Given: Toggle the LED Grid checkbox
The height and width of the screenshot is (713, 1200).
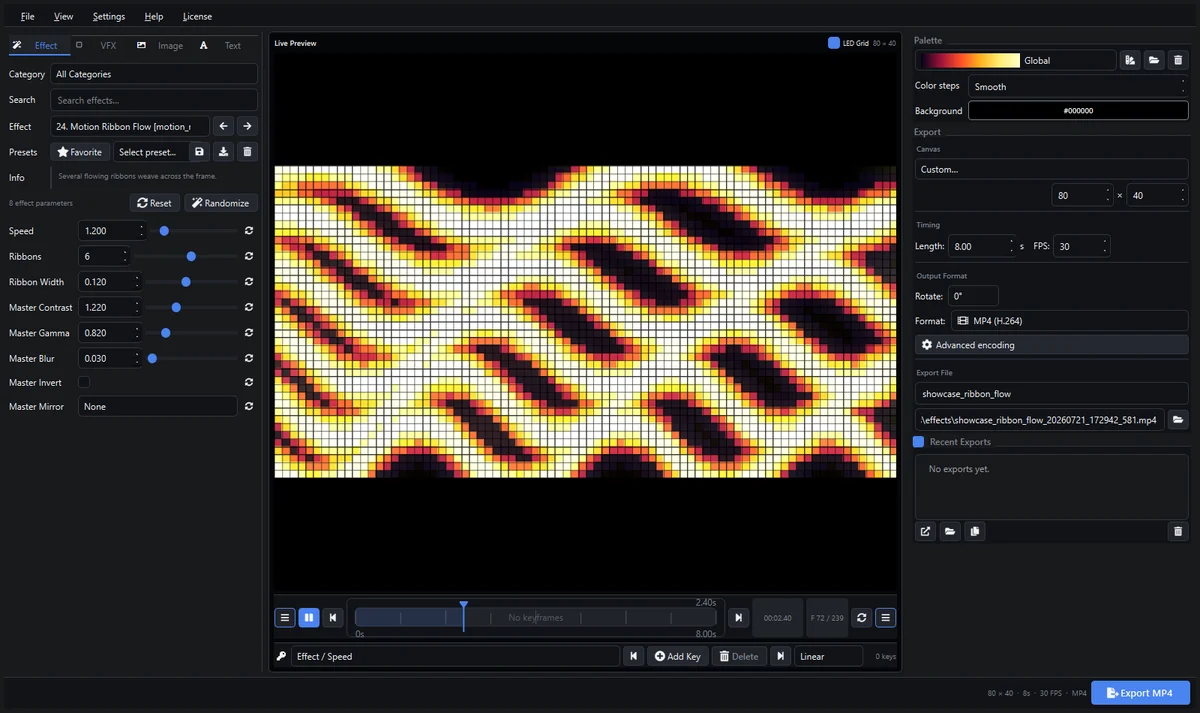Looking at the screenshot, I should pyautogui.click(x=834, y=43).
